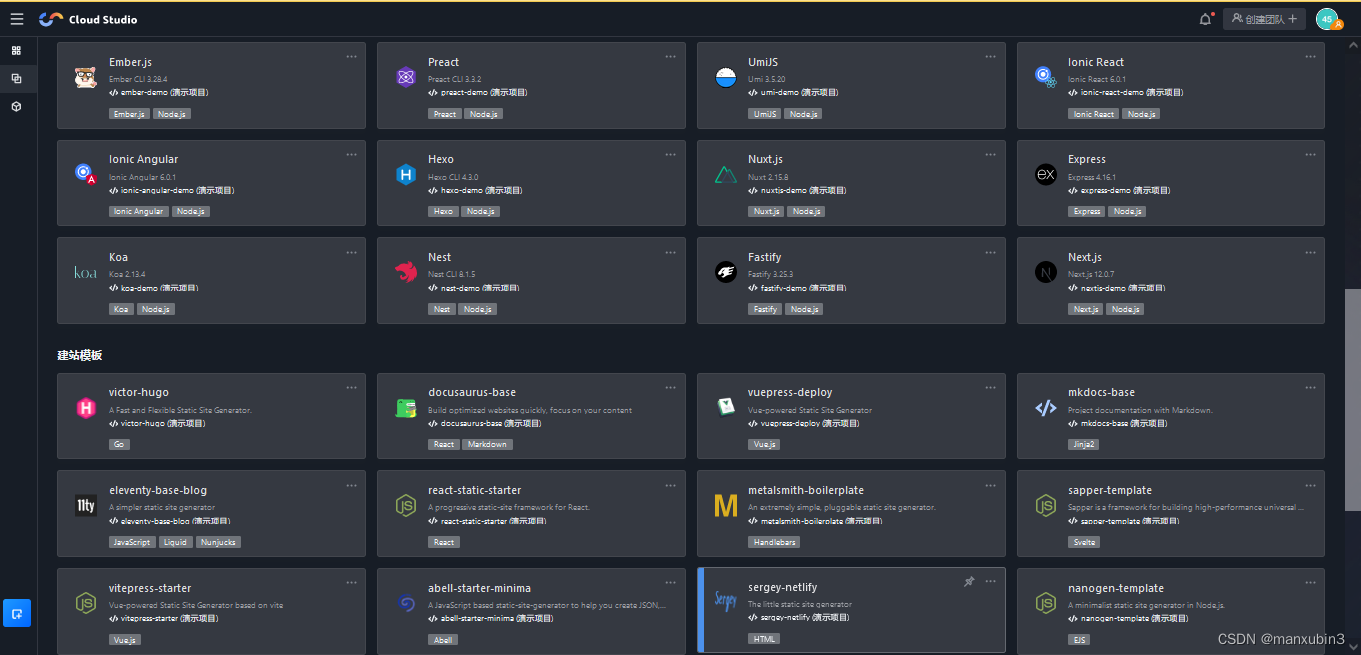Click the Preact purple logo icon
Screen dimensions: 1361x655
pos(405,77)
